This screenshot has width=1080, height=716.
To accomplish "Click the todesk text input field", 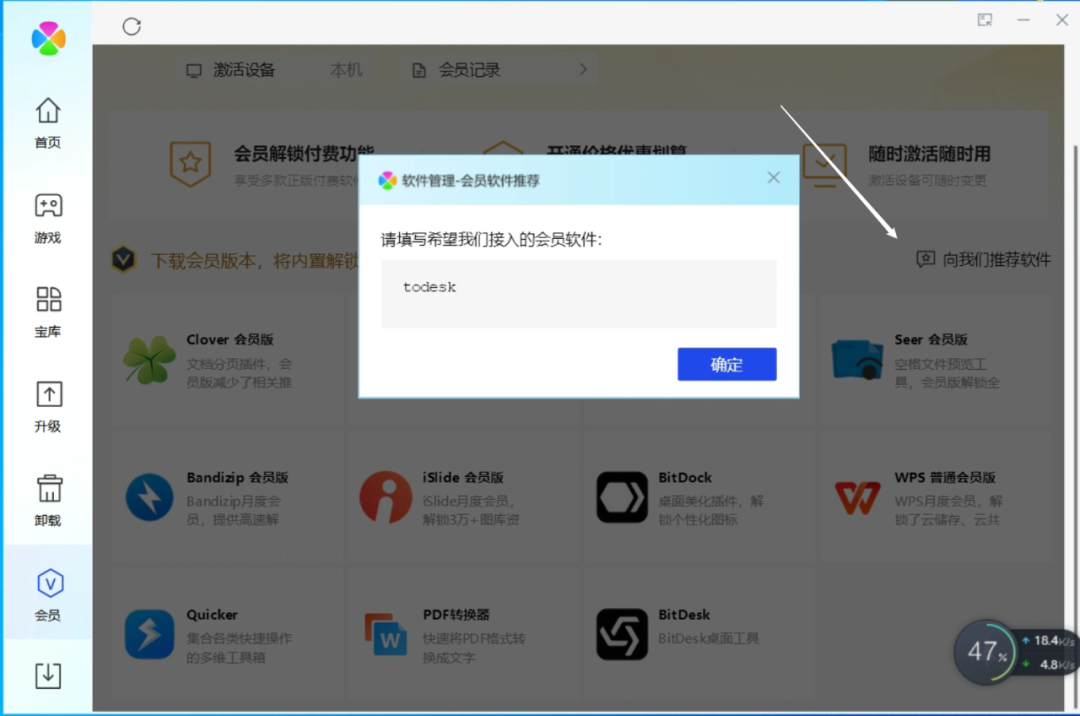I will pyautogui.click(x=579, y=294).
